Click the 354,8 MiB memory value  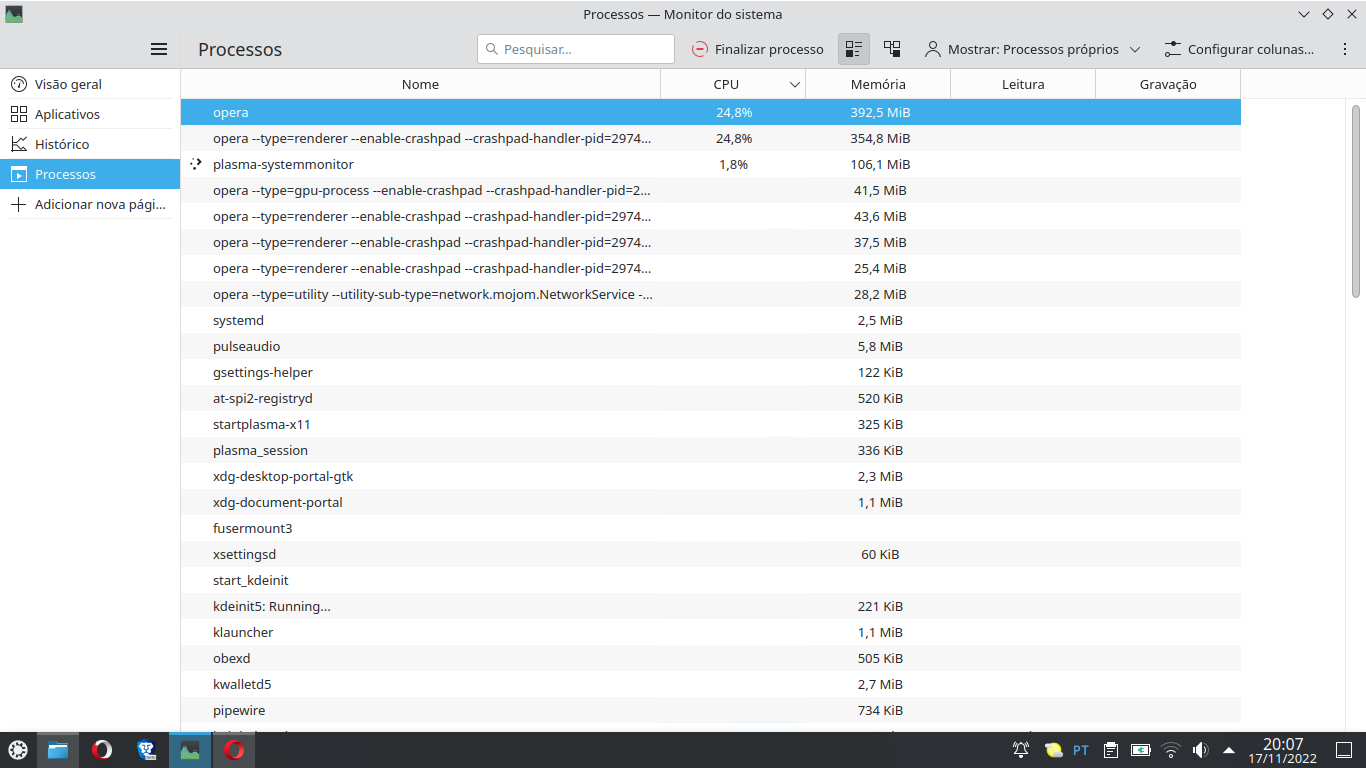pos(880,138)
